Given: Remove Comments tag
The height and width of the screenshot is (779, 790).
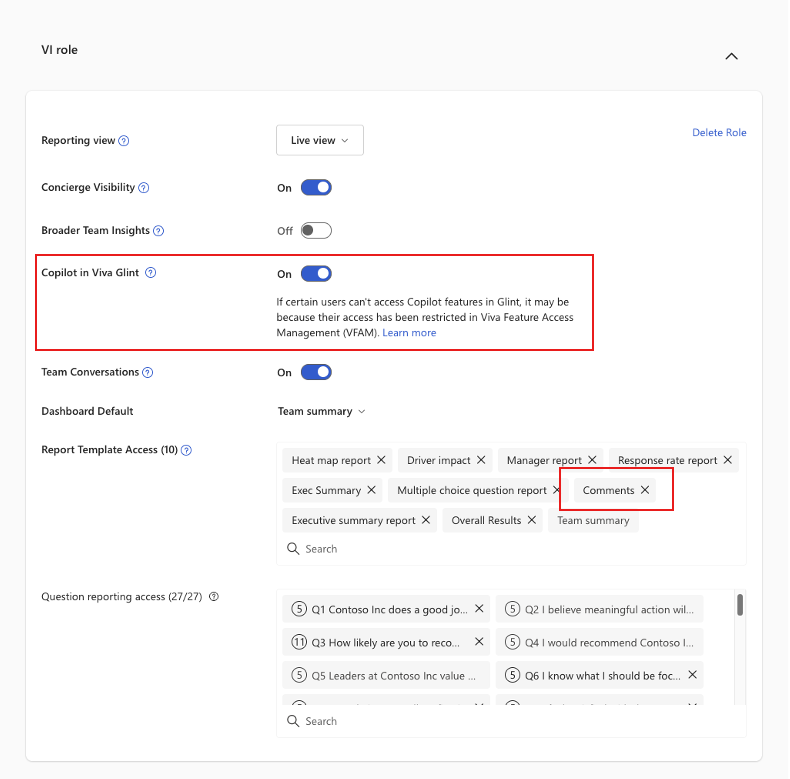Looking at the screenshot, I should pyautogui.click(x=645, y=490).
